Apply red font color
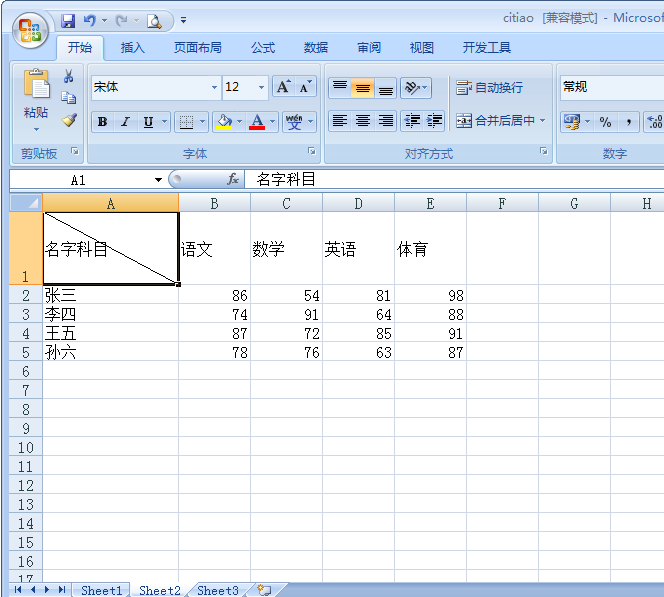664x597 pixels. pos(257,122)
